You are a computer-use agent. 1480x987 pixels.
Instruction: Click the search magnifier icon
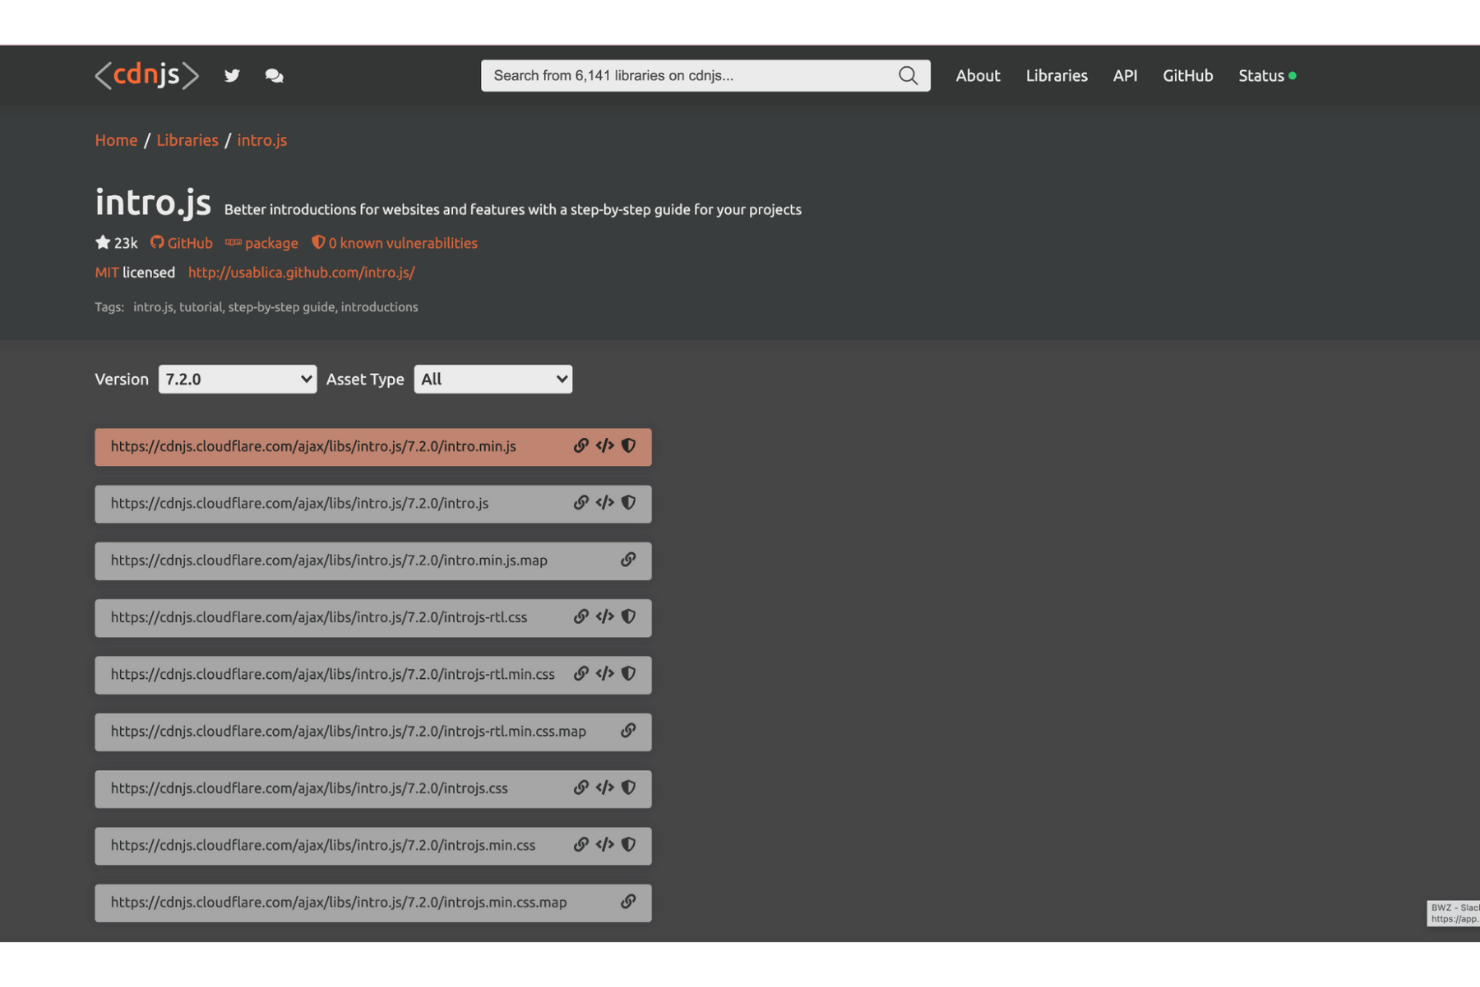point(908,76)
